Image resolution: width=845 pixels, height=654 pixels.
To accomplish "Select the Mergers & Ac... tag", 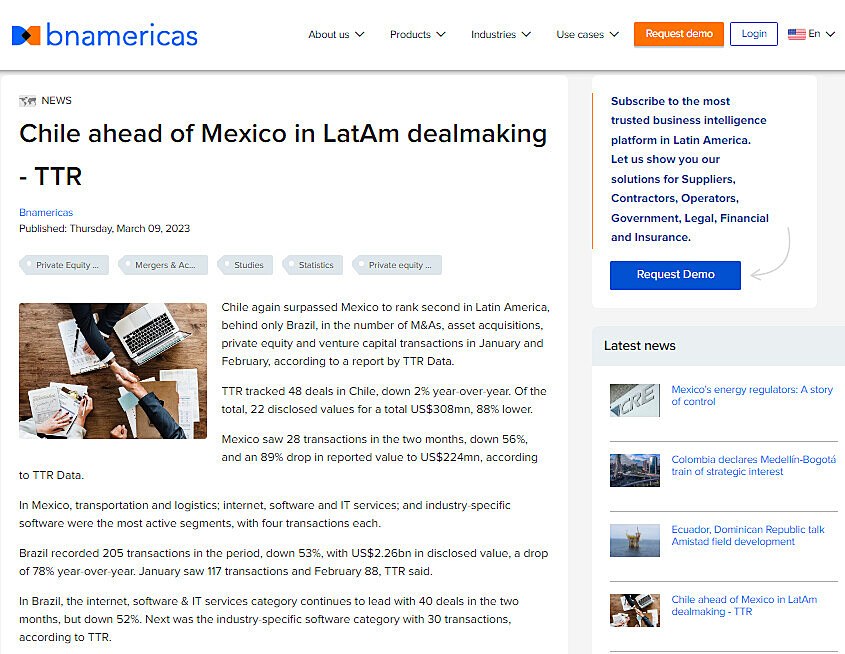I will pyautogui.click(x=163, y=265).
